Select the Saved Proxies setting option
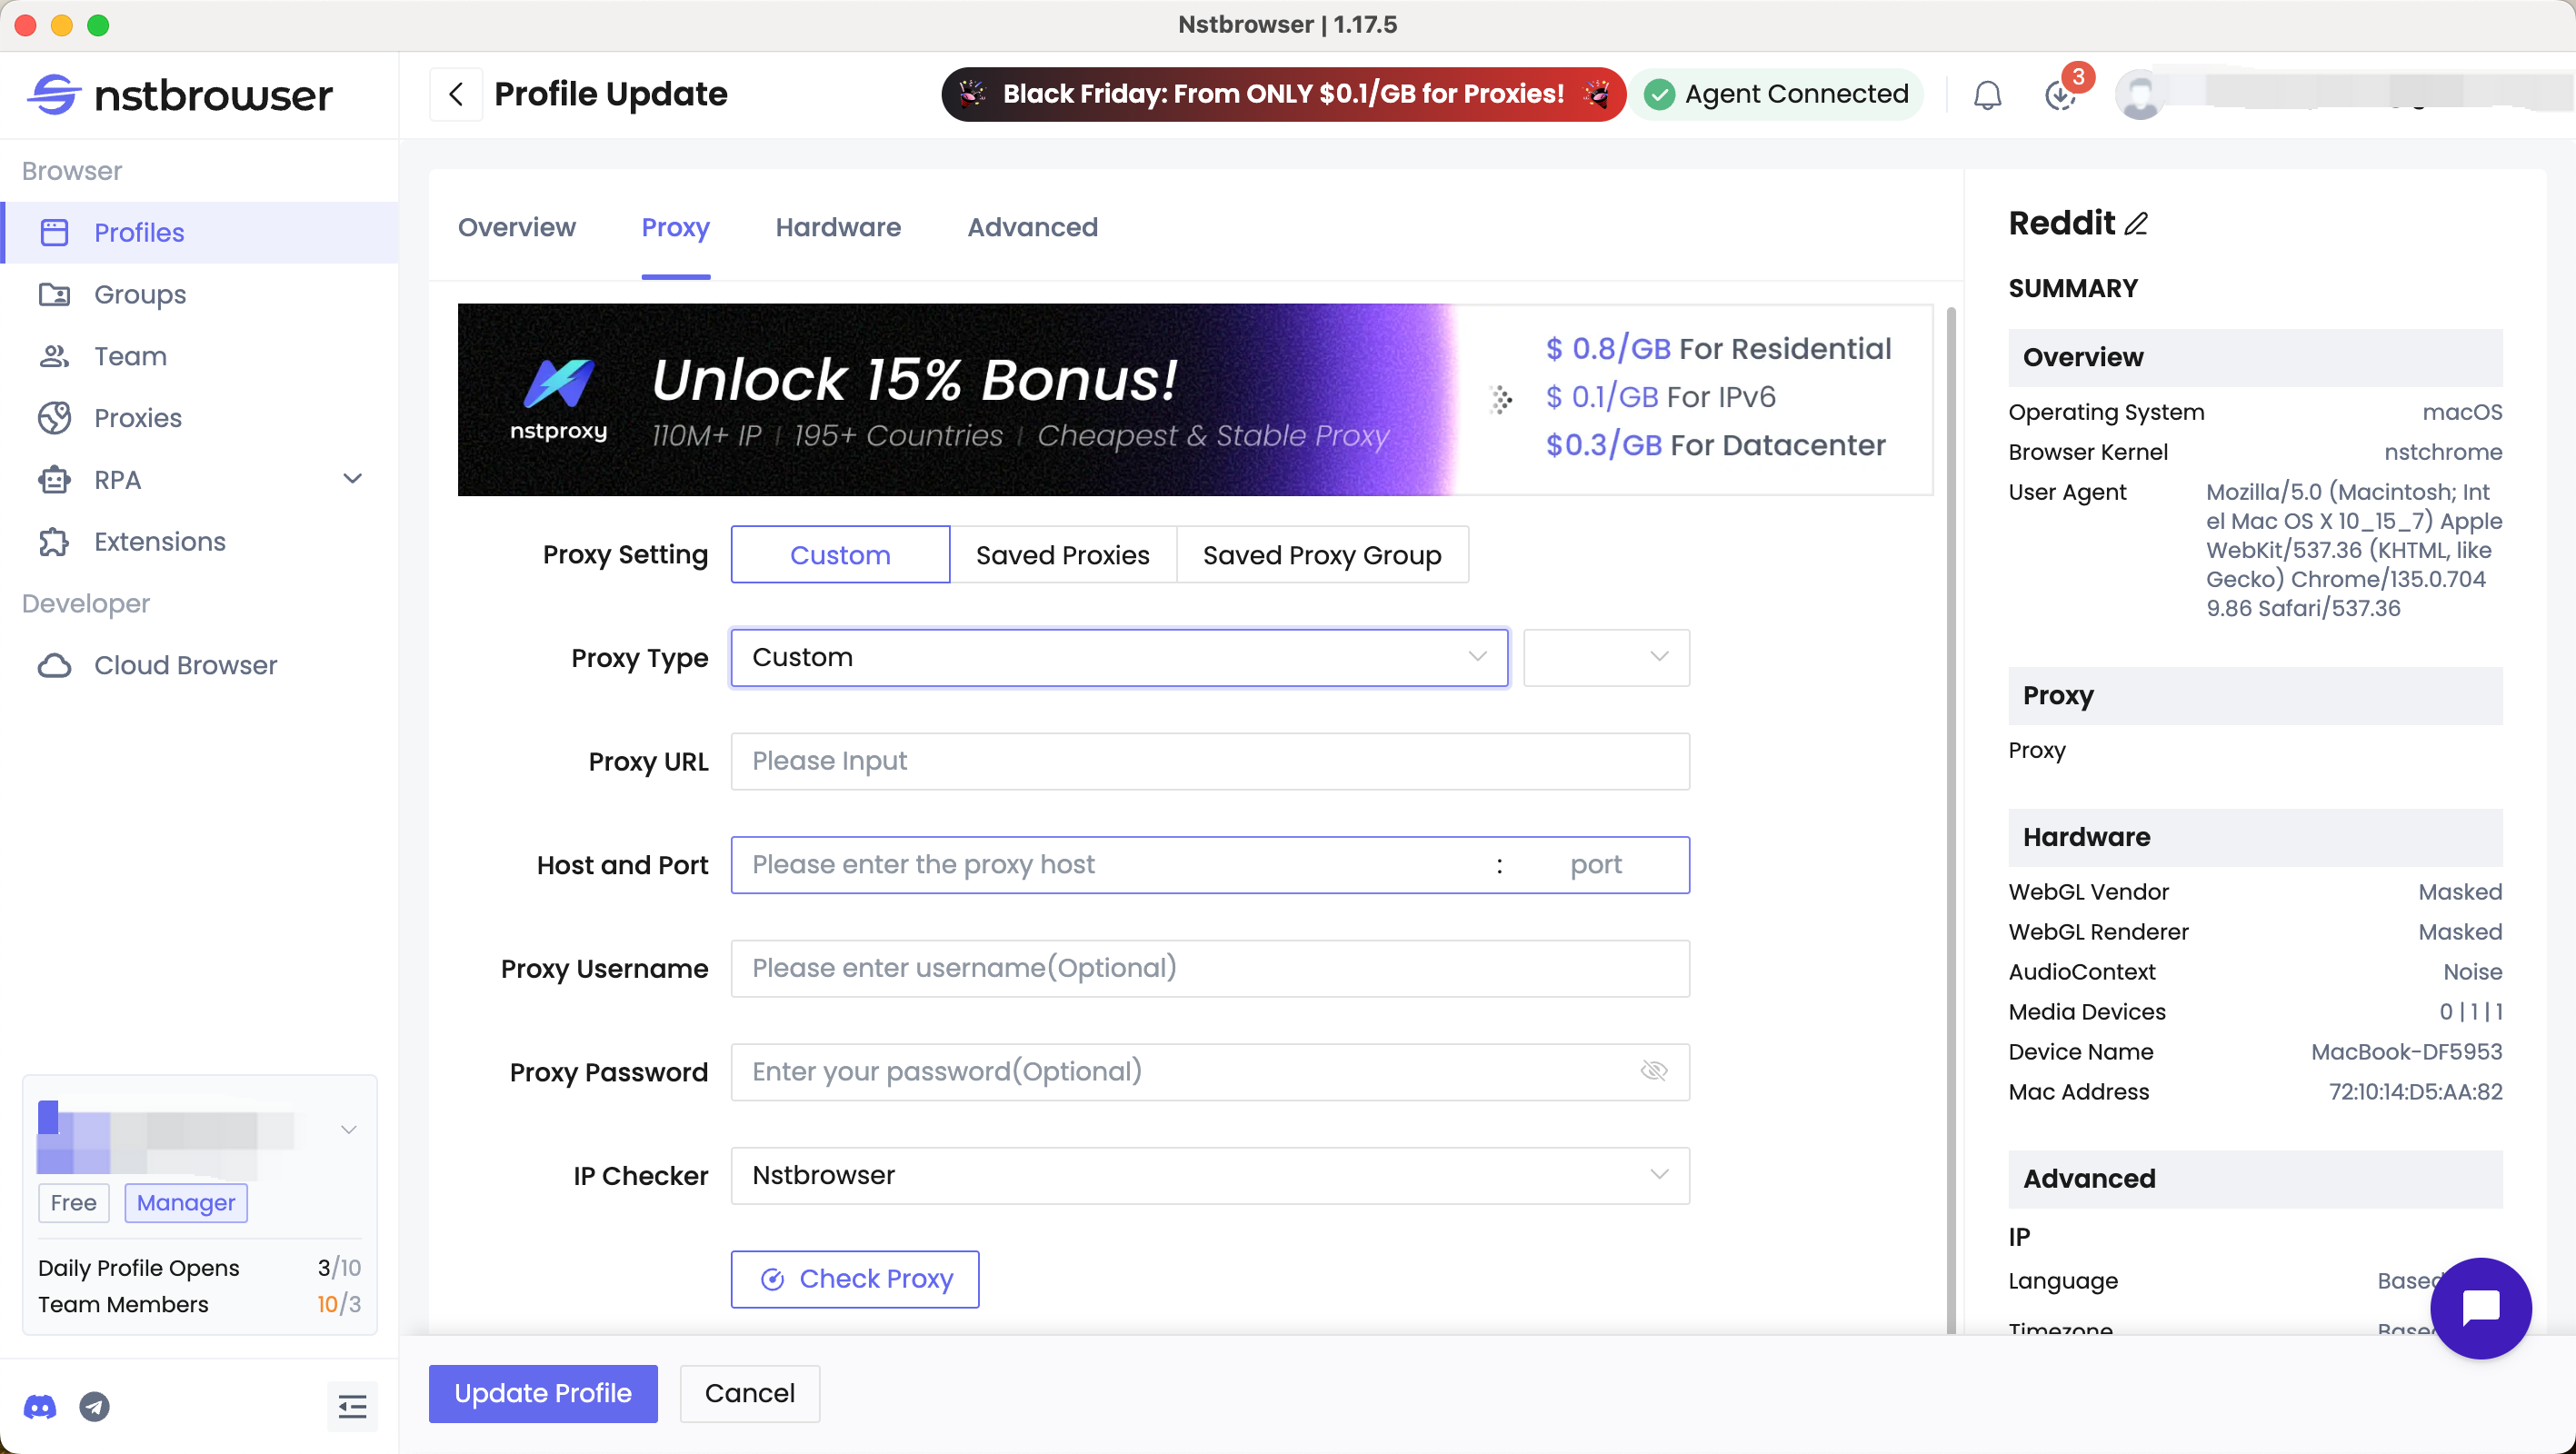Screen dimensions: 2576x1454 pyautogui.click(x=1062, y=555)
